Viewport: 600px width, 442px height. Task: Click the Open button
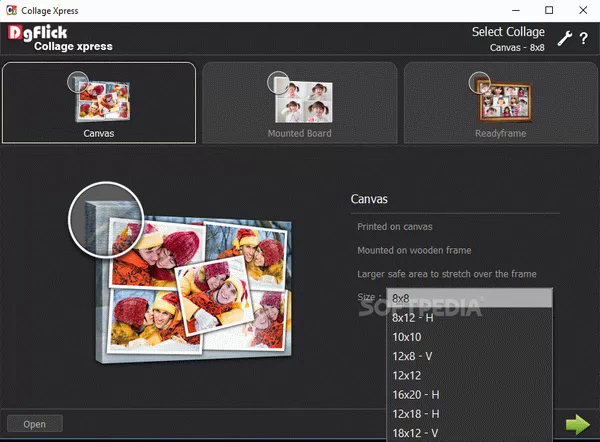pos(35,424)
